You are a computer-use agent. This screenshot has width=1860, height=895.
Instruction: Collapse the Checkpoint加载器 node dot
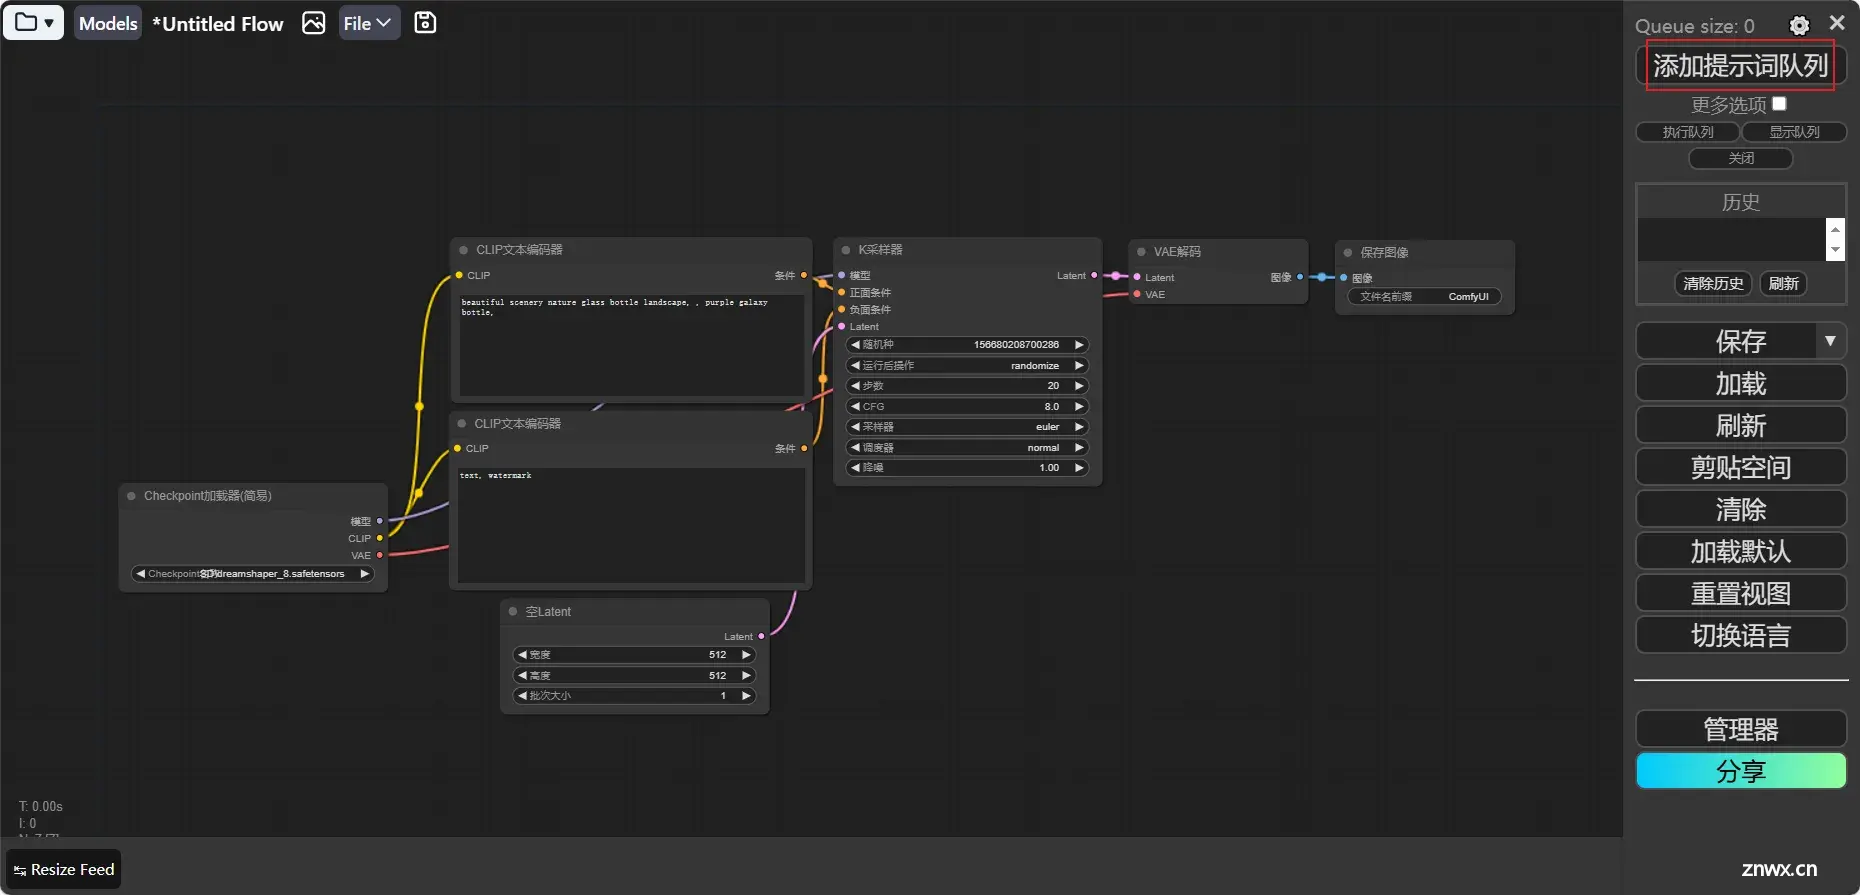131,496
